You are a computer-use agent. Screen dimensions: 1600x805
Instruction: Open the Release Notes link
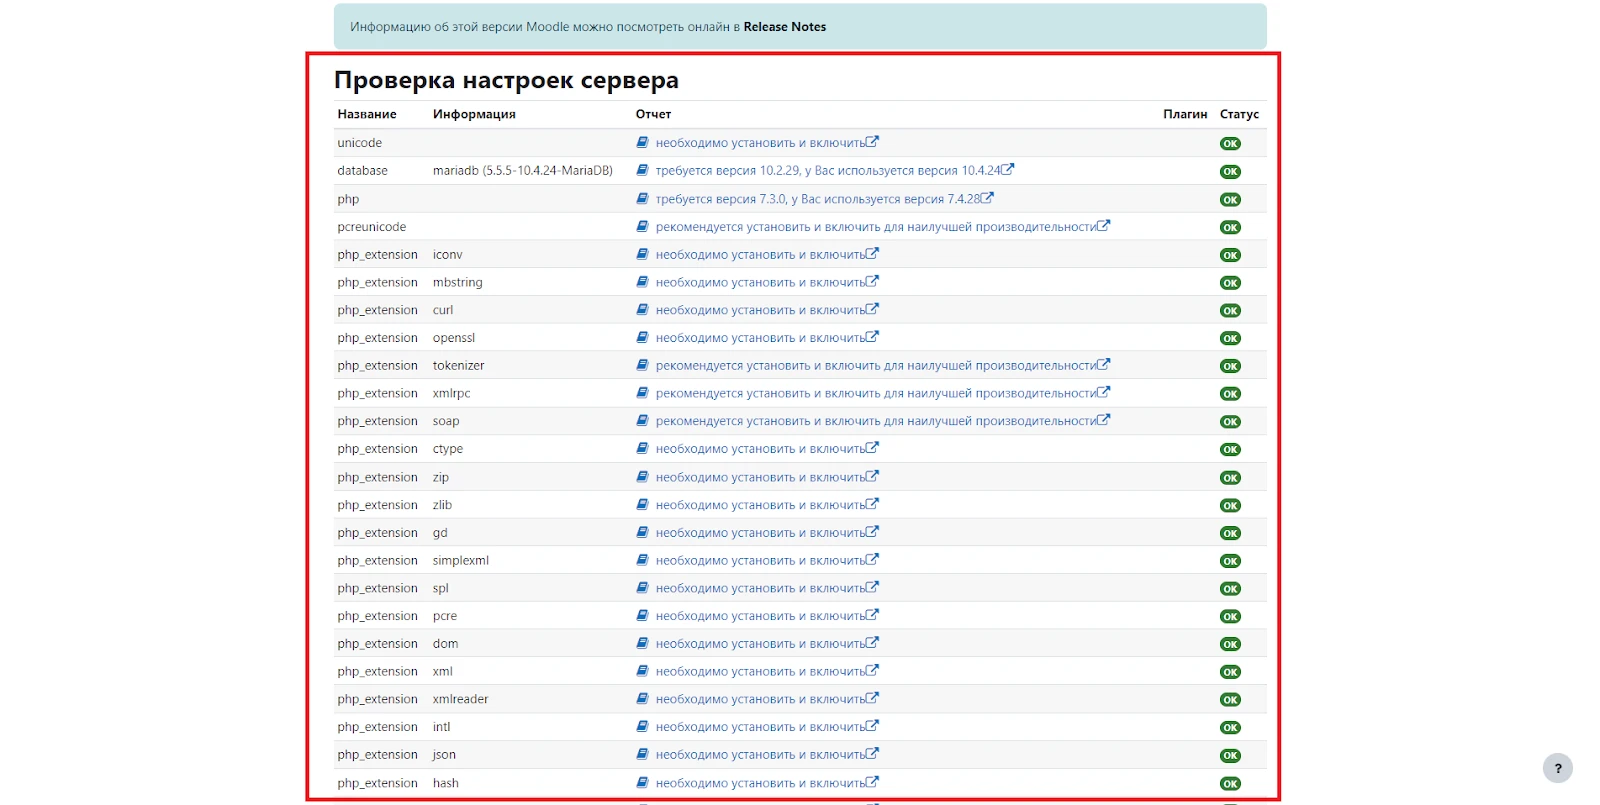coord(784,27)
